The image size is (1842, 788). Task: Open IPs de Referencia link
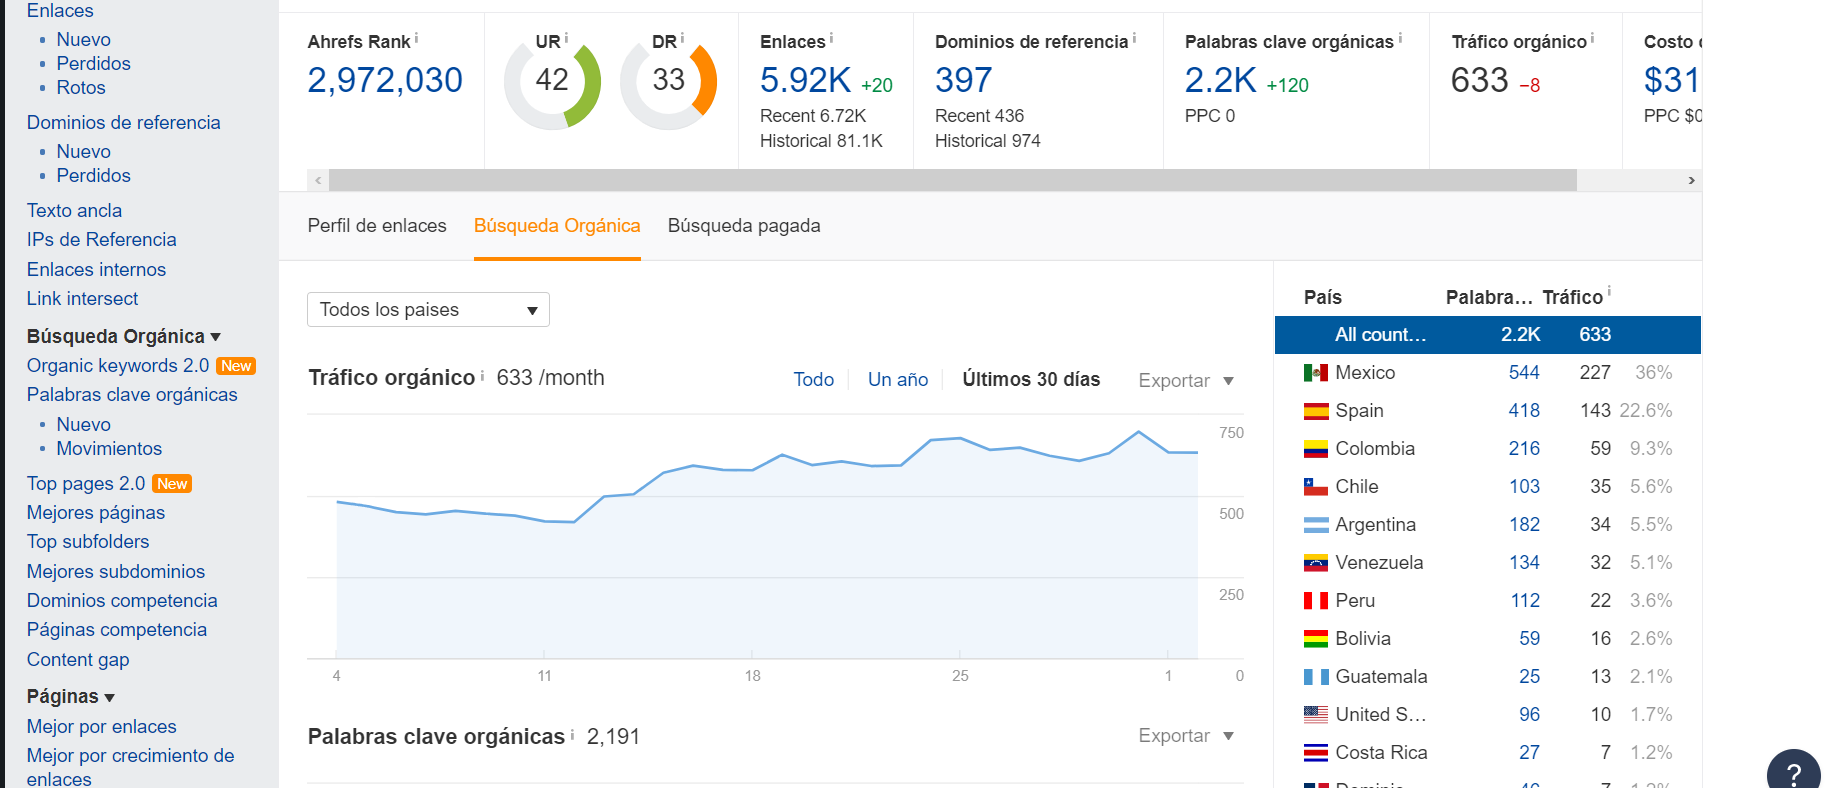[102, 240]
